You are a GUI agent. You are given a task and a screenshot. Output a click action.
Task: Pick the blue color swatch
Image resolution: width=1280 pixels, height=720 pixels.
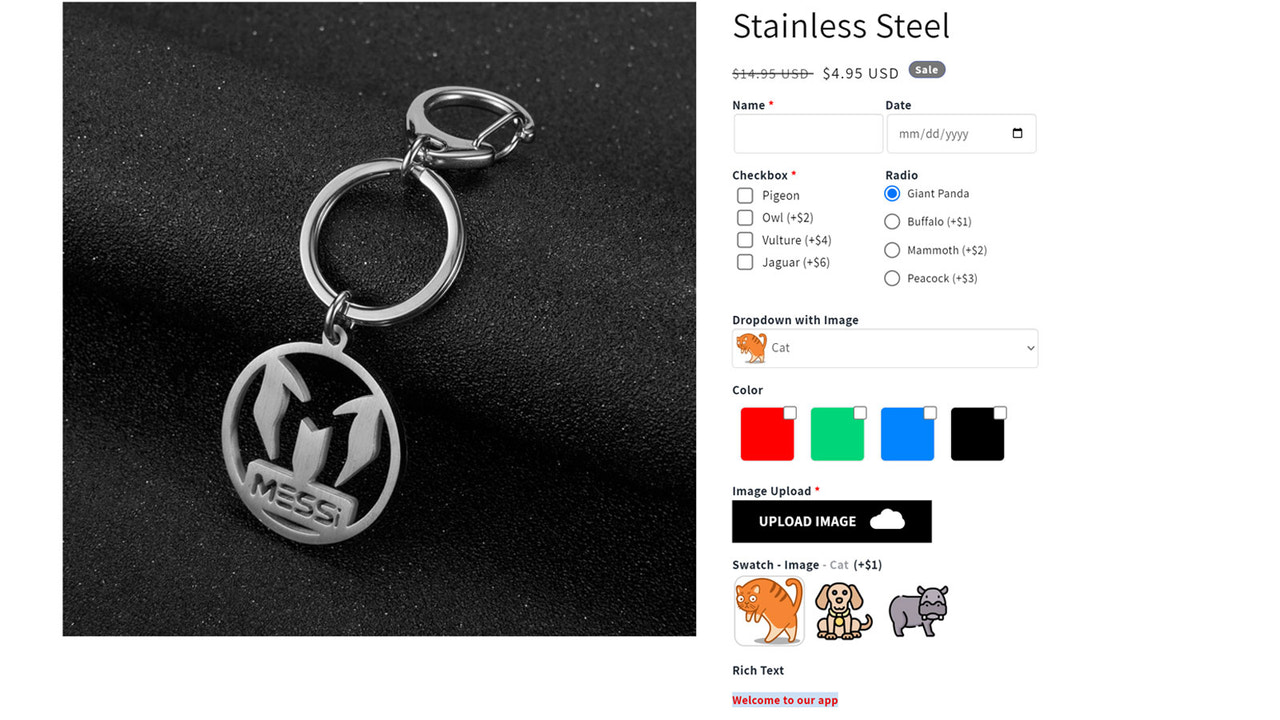pyautogui.click(x=907, y=434)
